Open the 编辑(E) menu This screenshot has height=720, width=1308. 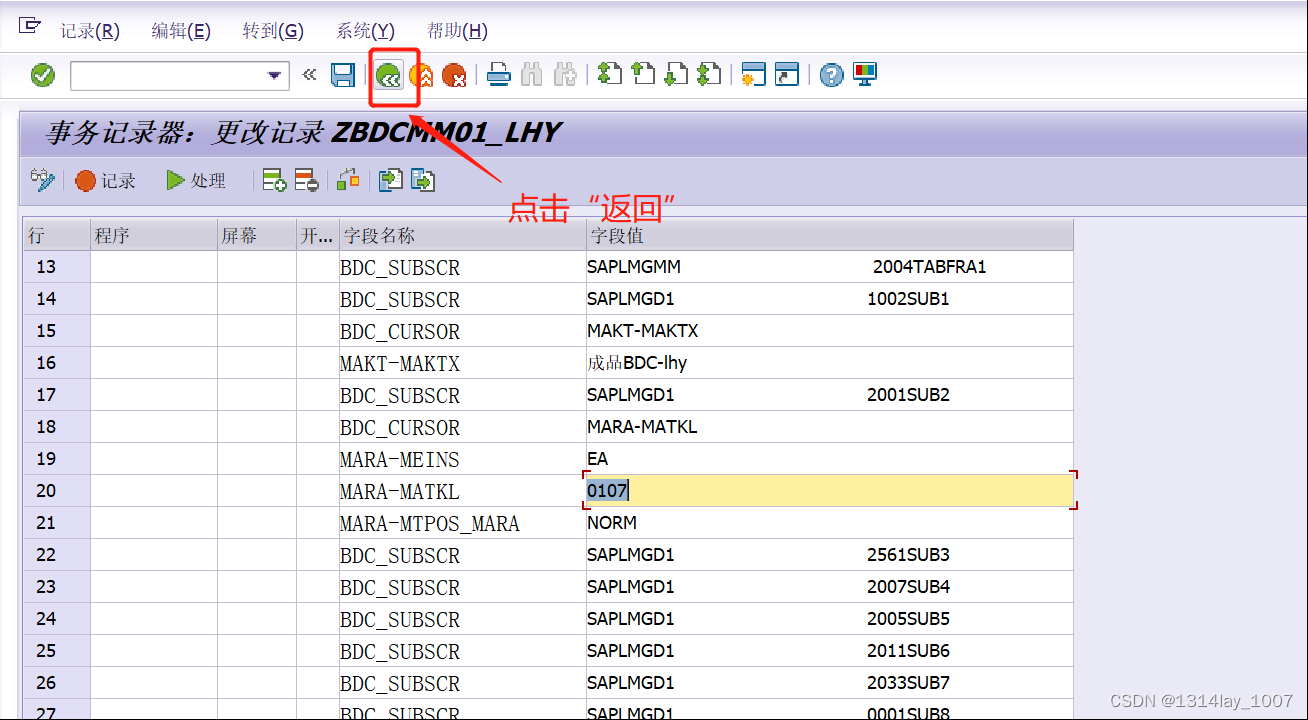(x=181, y=31)
